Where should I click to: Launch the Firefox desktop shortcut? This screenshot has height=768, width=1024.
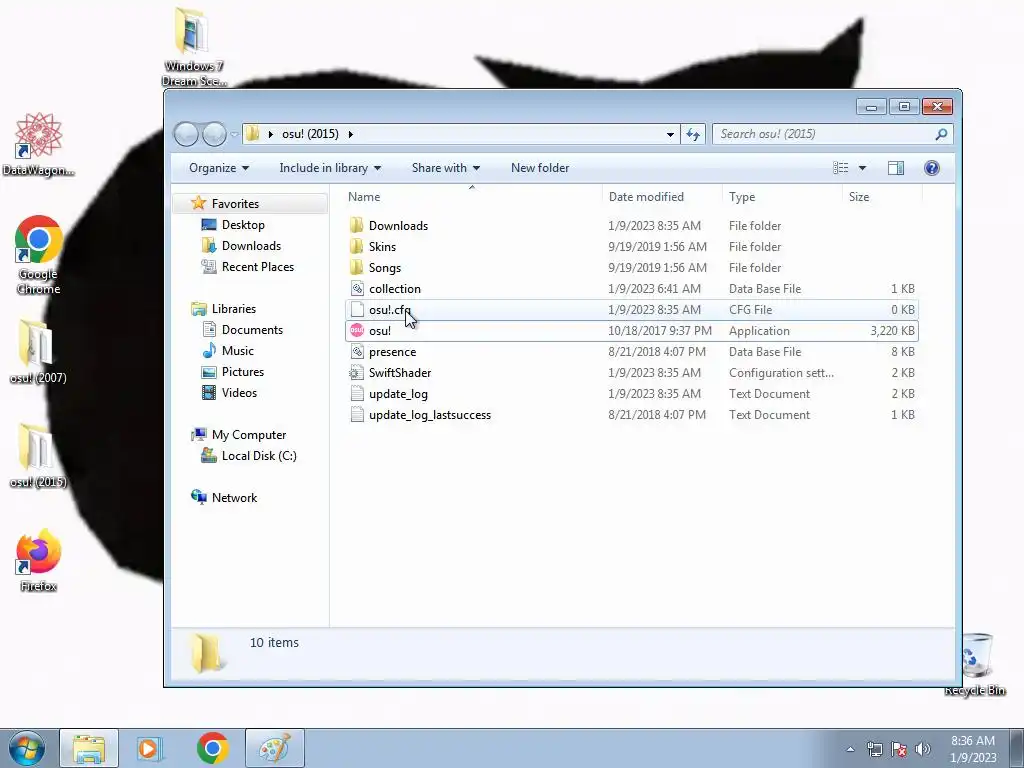pyautogui.click(x=39, y=560)
